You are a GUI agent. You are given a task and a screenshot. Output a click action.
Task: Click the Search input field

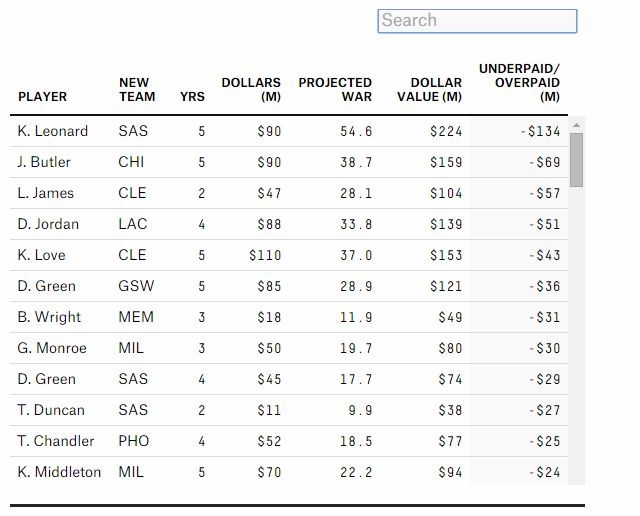point(477,21)
